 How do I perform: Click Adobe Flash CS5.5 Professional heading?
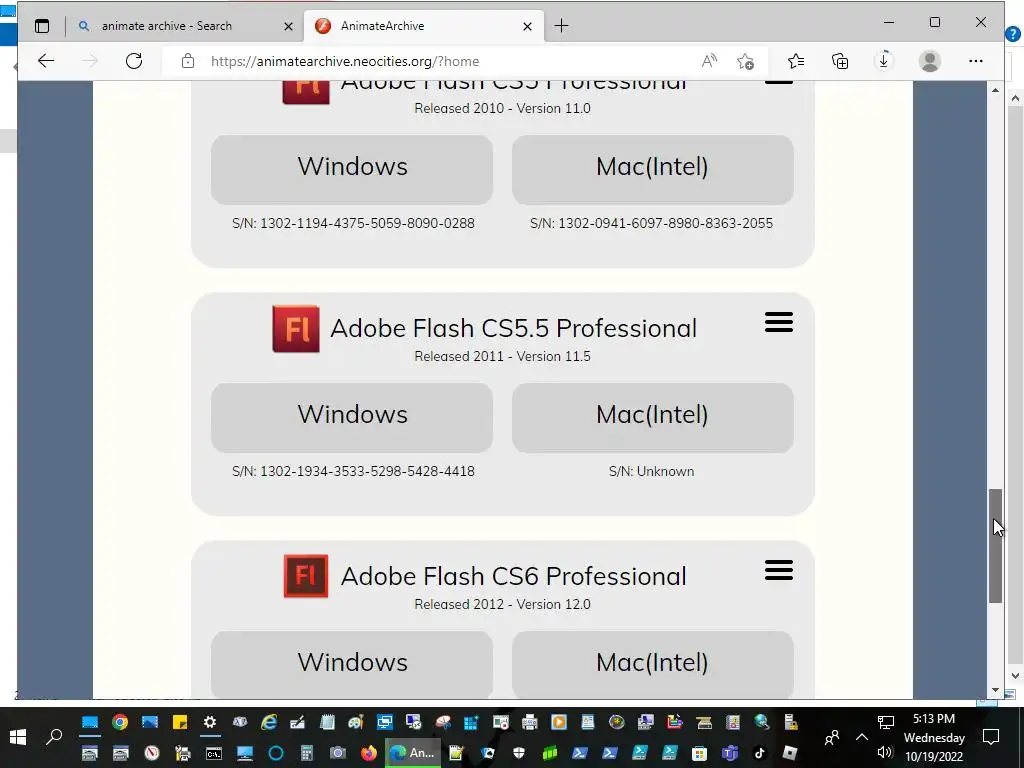513,328
